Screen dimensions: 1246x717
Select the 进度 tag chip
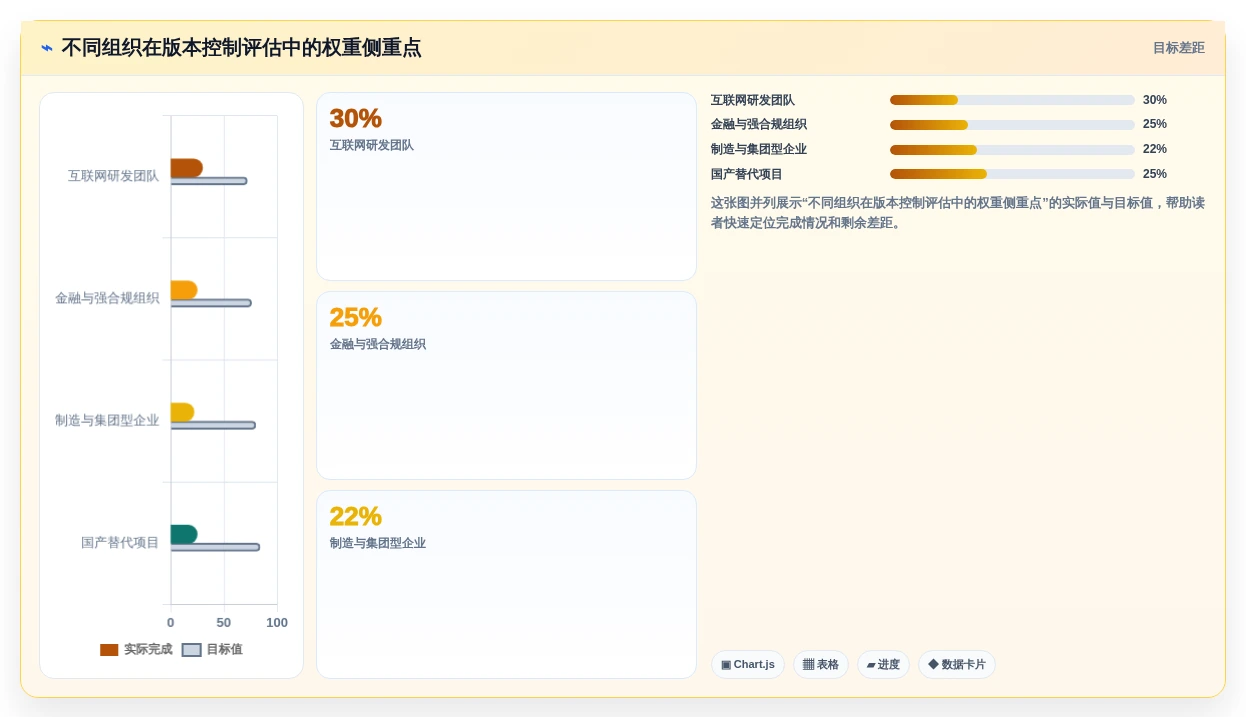(x=883, y=664)
